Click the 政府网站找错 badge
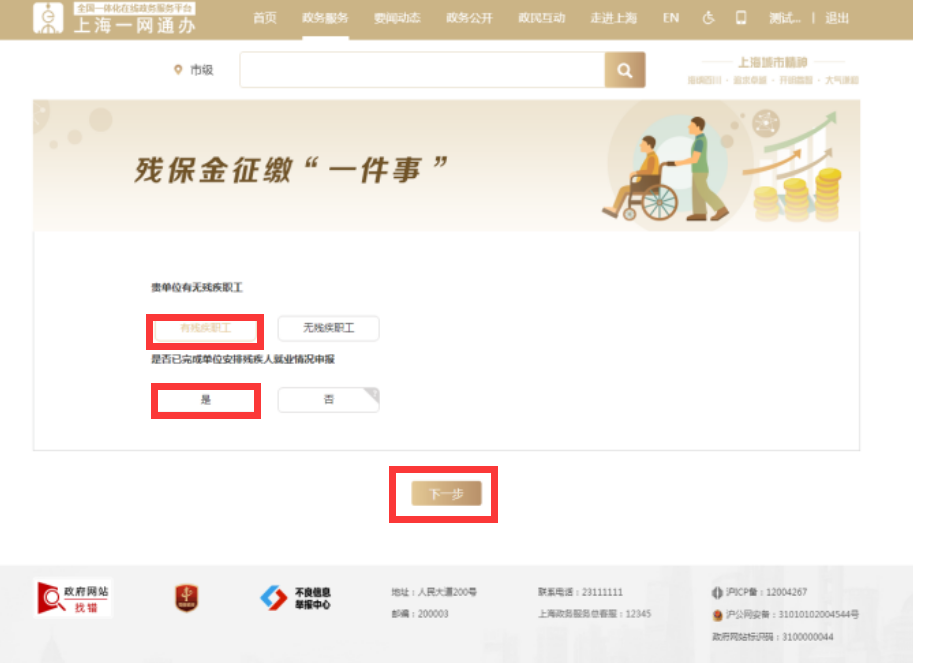The height and width of the screenshot is (663, 931). (73, 597)
